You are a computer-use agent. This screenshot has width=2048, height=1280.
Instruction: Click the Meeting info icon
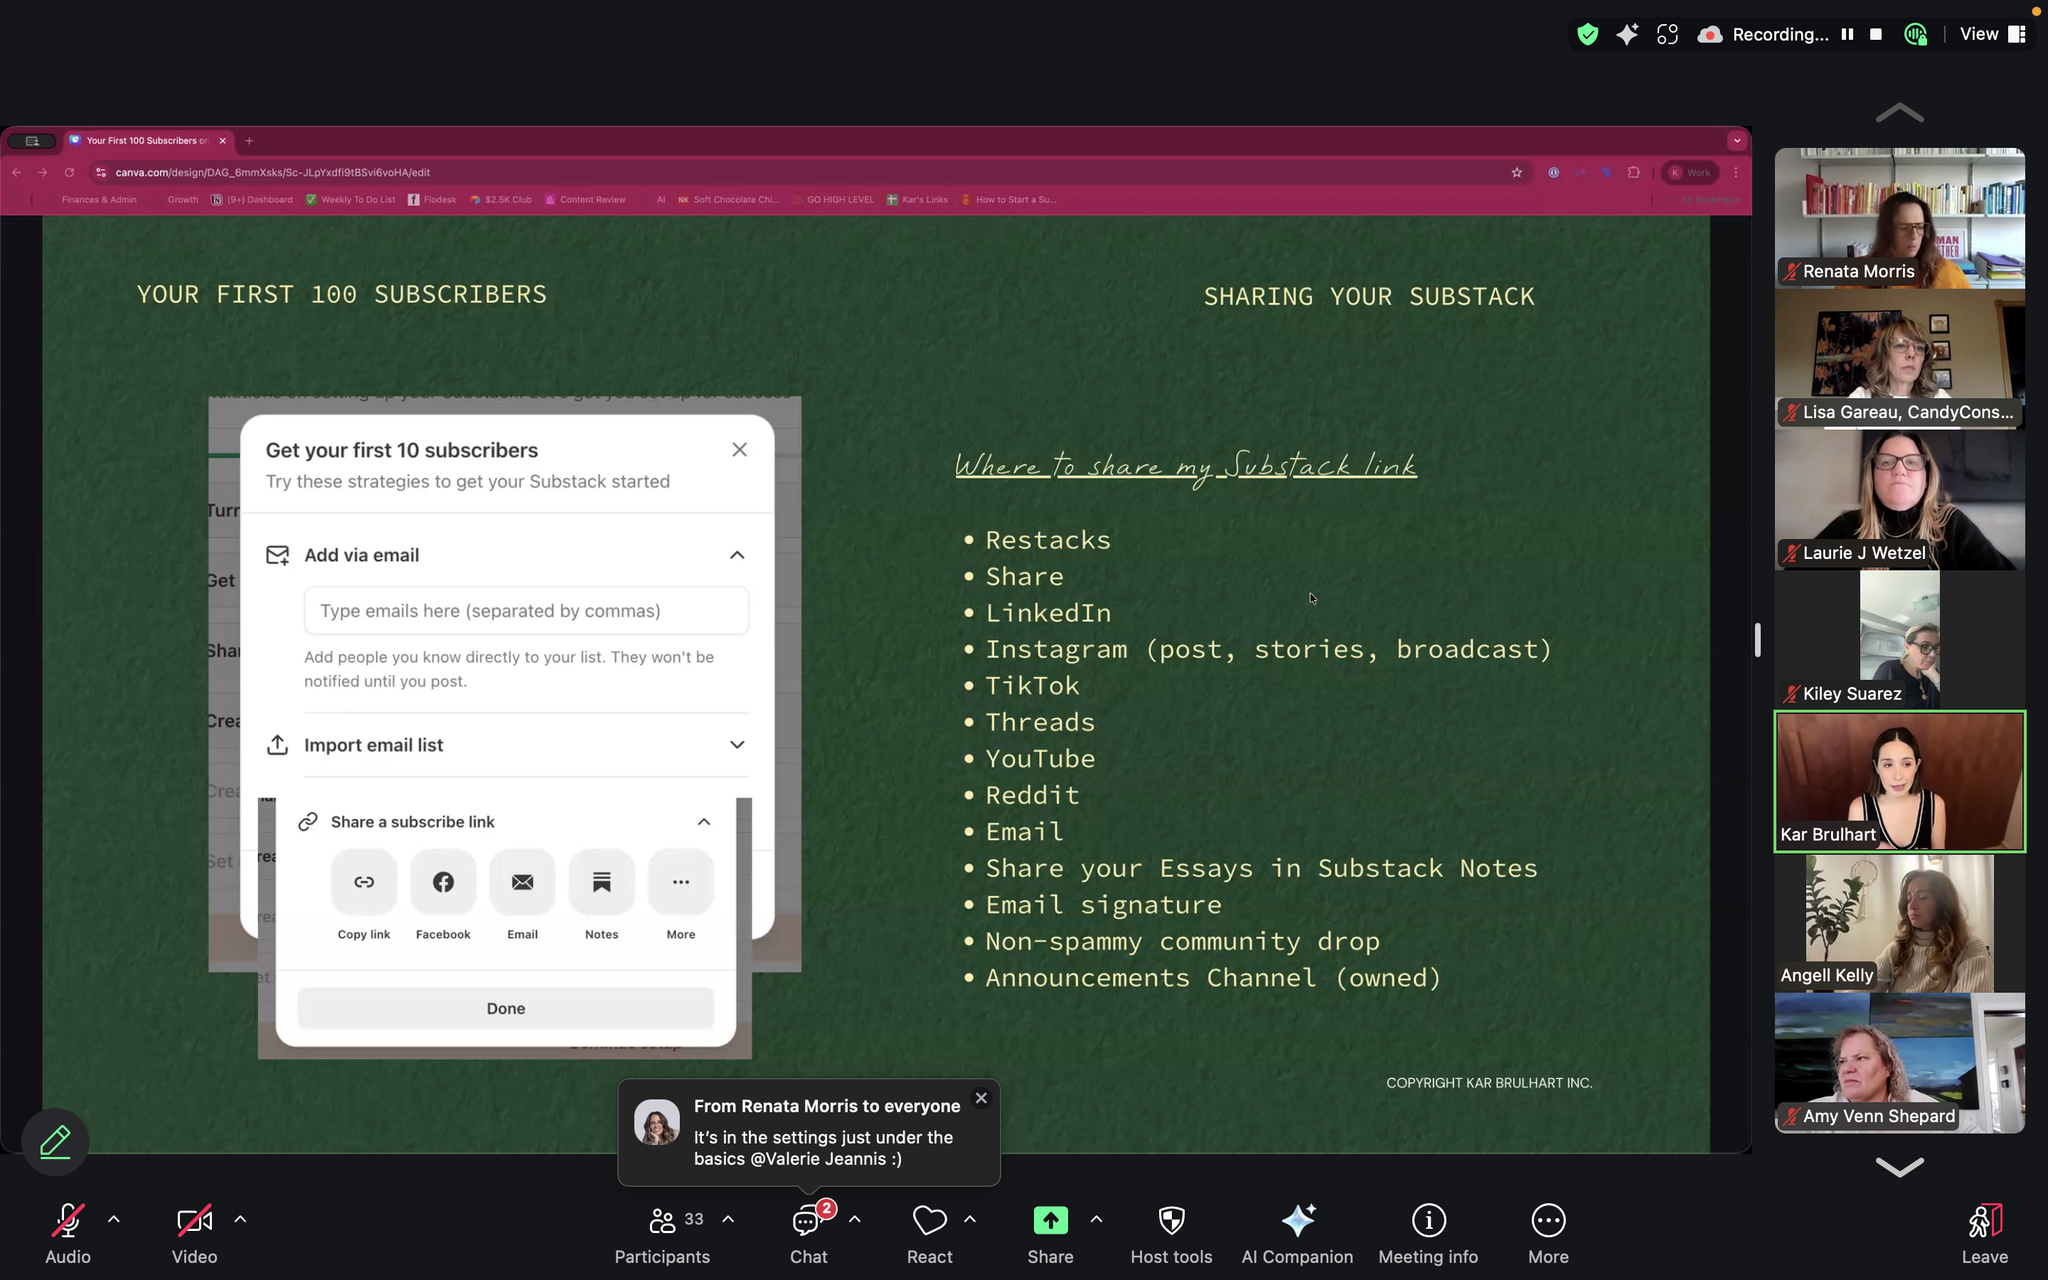tap(1428, 1221)
